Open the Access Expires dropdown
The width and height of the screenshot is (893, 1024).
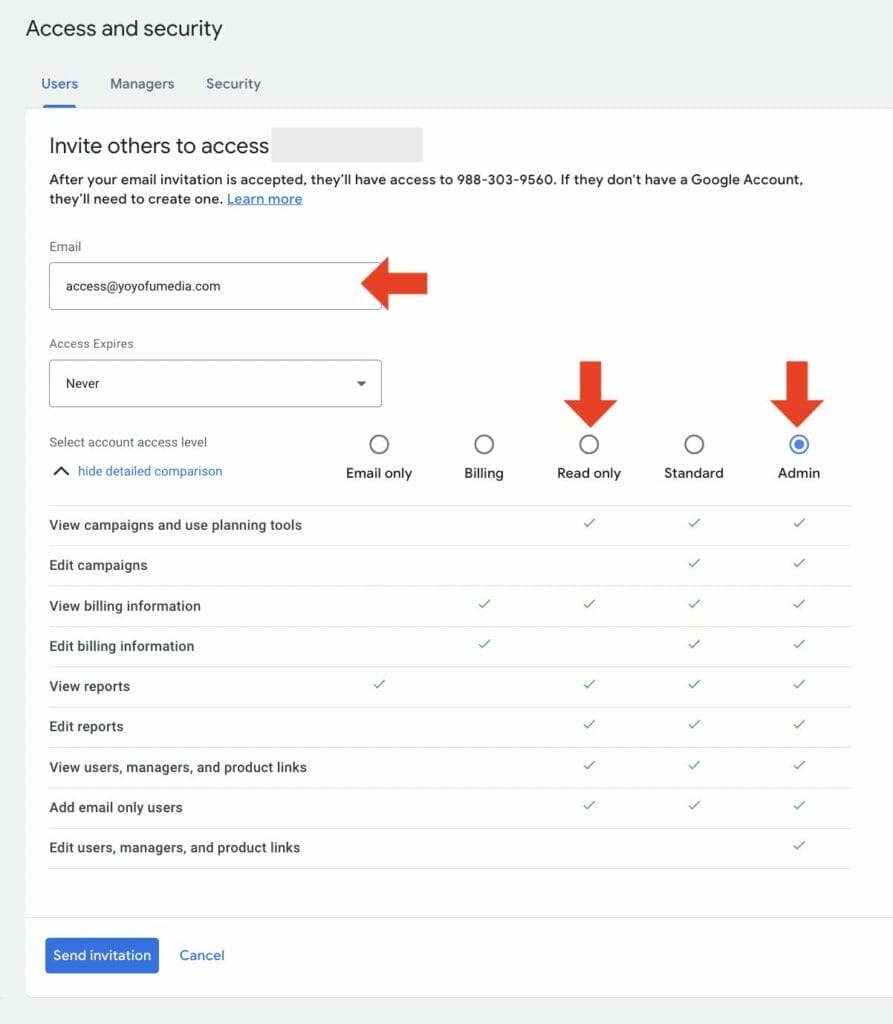click(x=215, y=383)
